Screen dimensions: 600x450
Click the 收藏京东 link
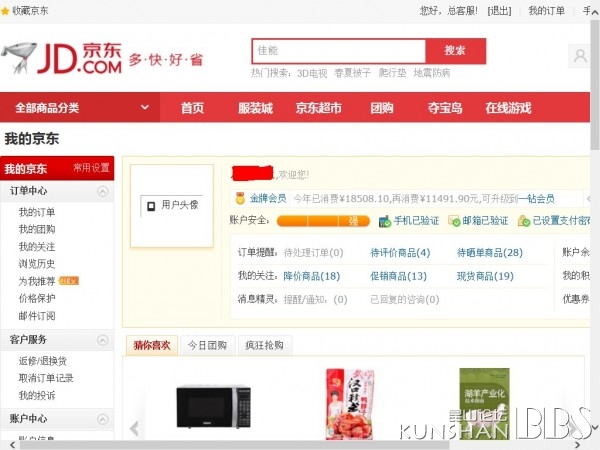[x=30, y=11]
